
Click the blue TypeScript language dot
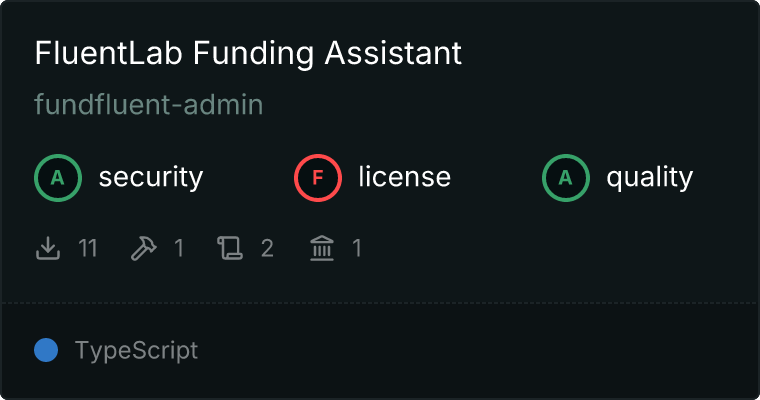click(45, 350)
